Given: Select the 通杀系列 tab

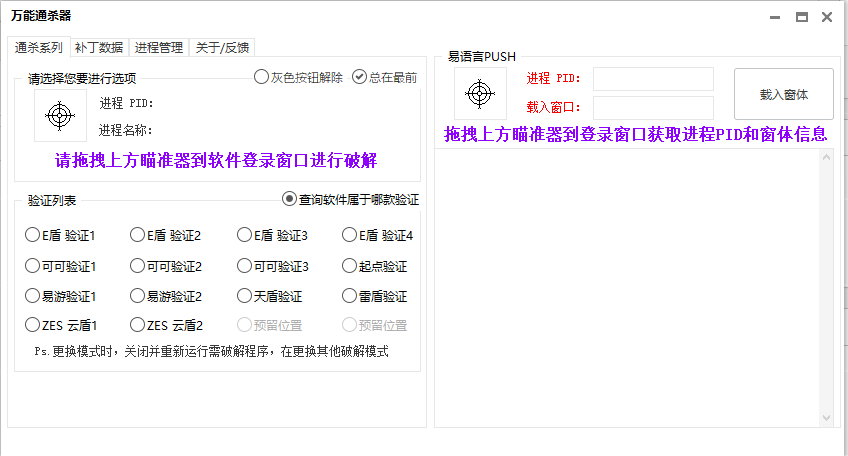Looking at the screenshot, I should (40, 47).
